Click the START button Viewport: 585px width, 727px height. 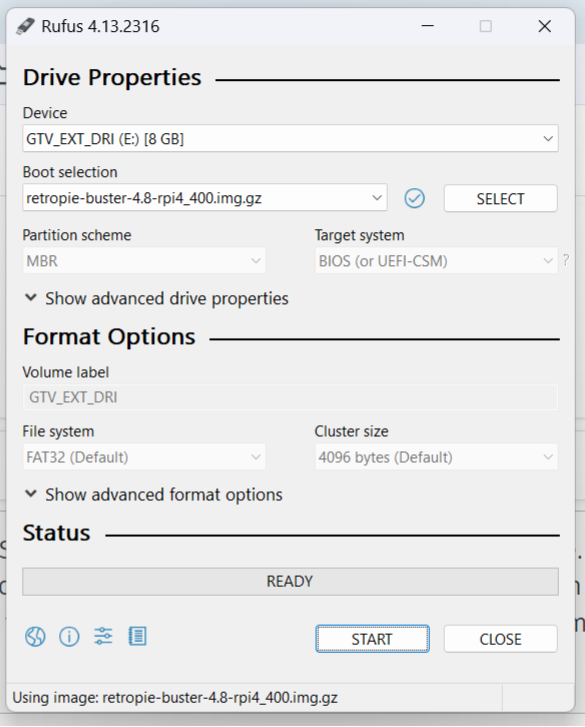(x=372, y=639)
